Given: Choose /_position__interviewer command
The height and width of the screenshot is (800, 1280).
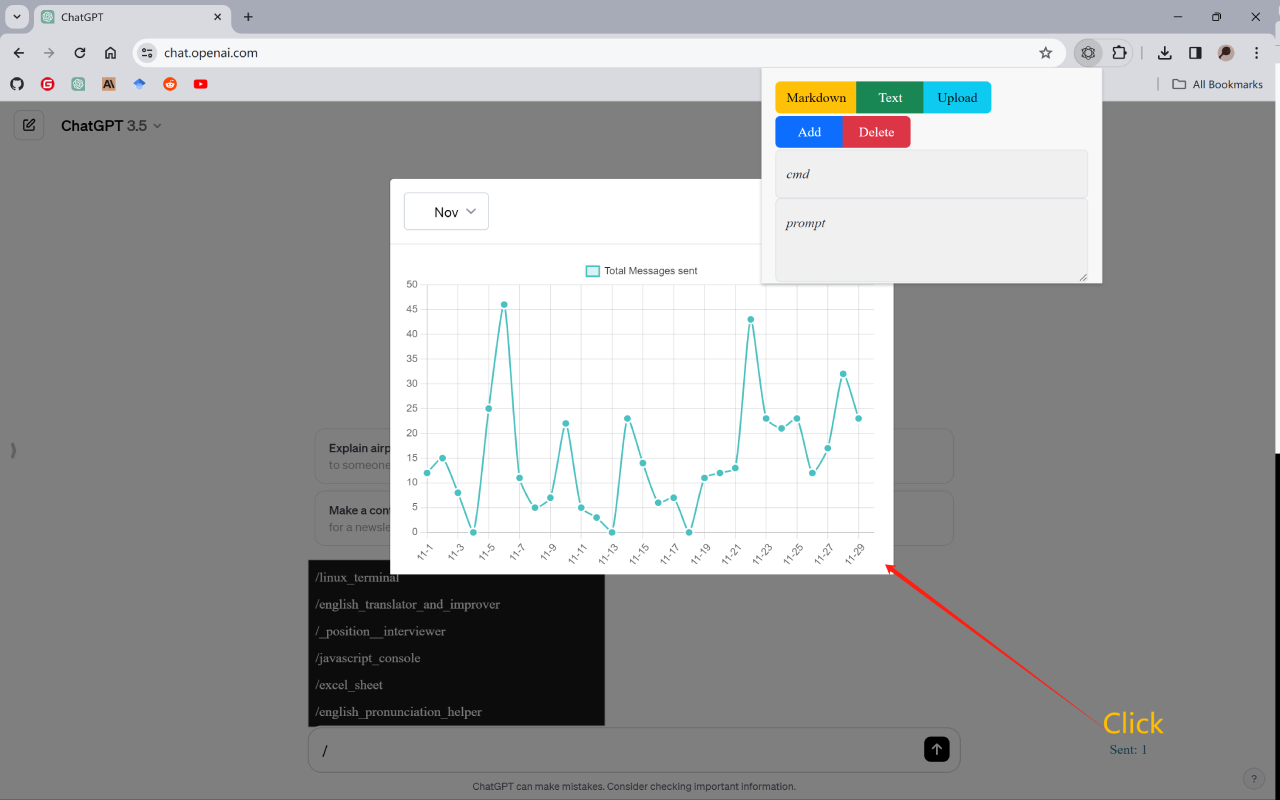Looking at the screenshot, I should point(456,631).
